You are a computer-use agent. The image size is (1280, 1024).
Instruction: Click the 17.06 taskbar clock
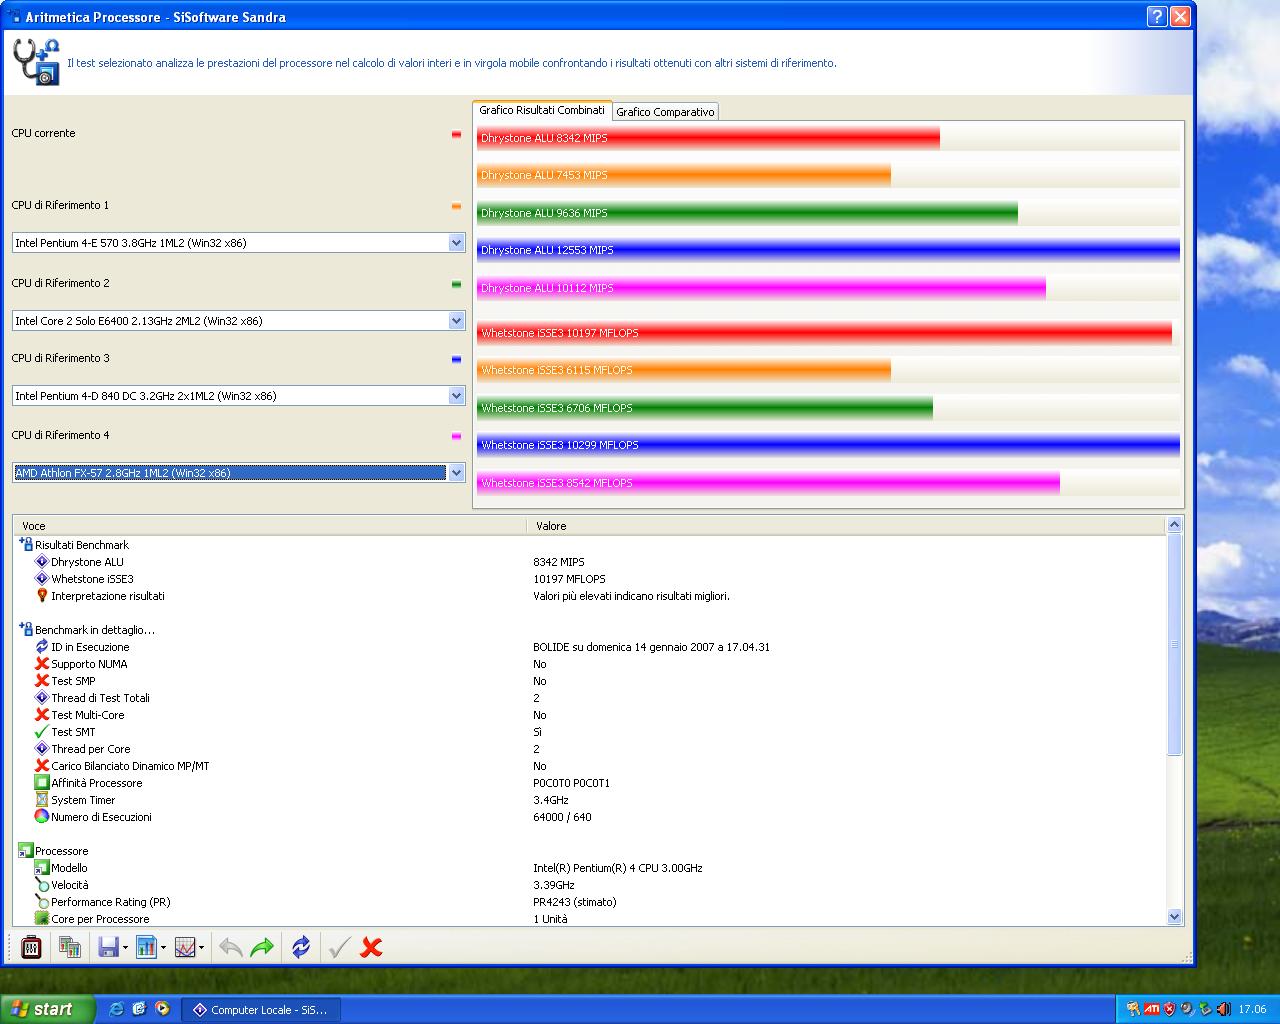click(1252, 1010)
